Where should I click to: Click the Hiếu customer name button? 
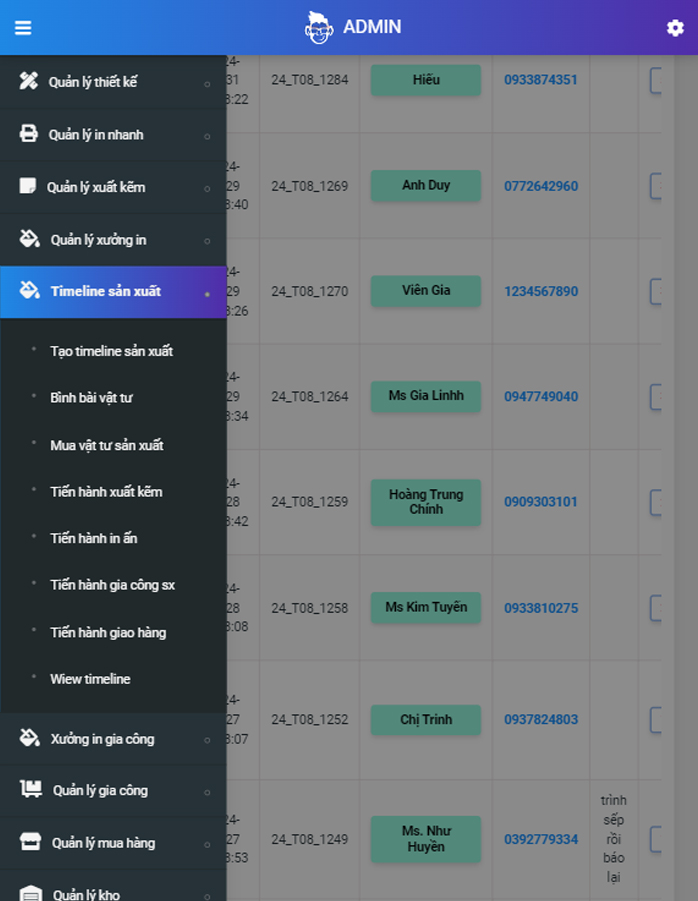pos(426,80)
